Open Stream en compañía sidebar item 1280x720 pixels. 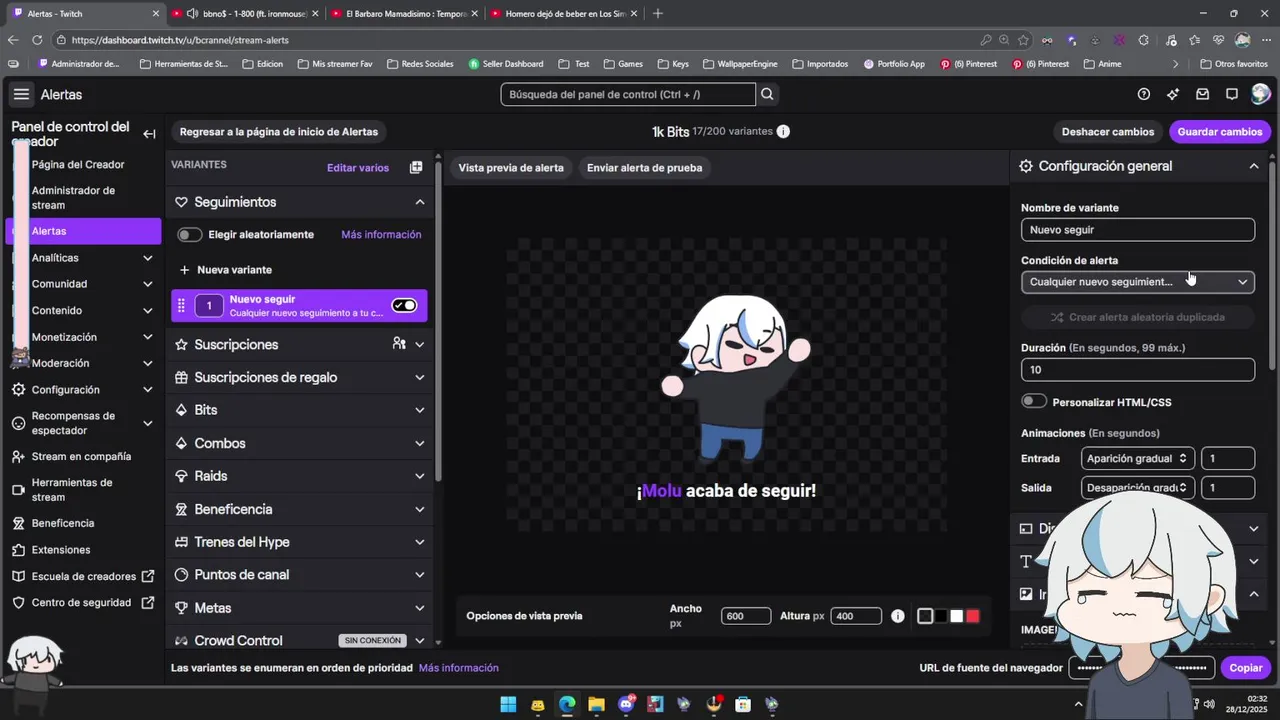pyautogui.click(x=81, y=456)
